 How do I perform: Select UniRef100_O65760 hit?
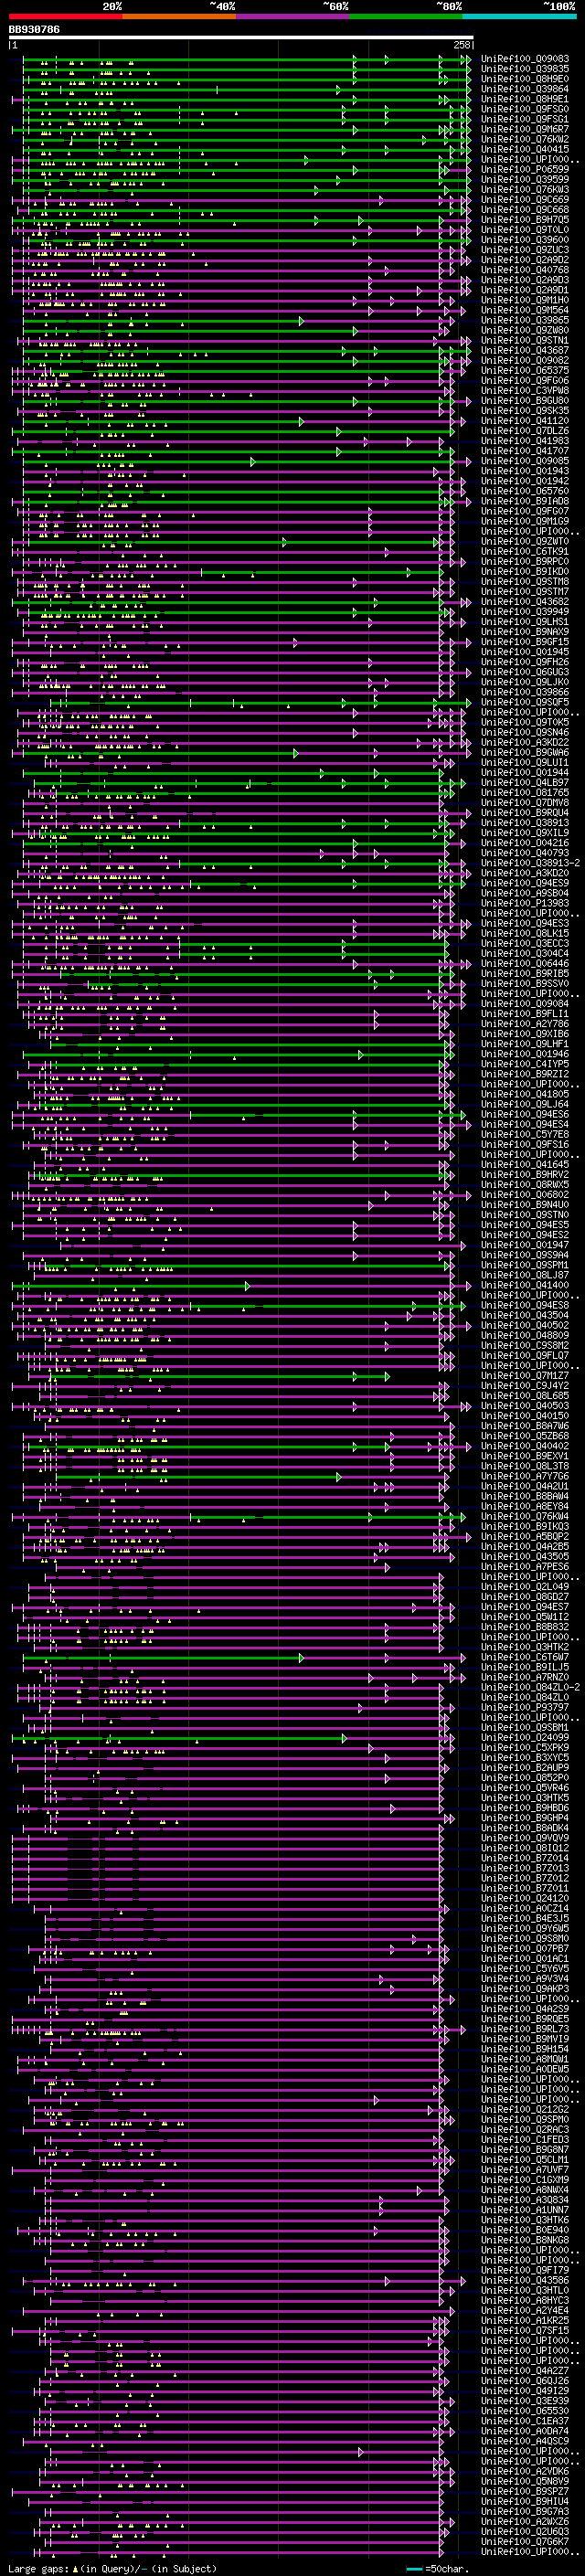click(525, 491)
